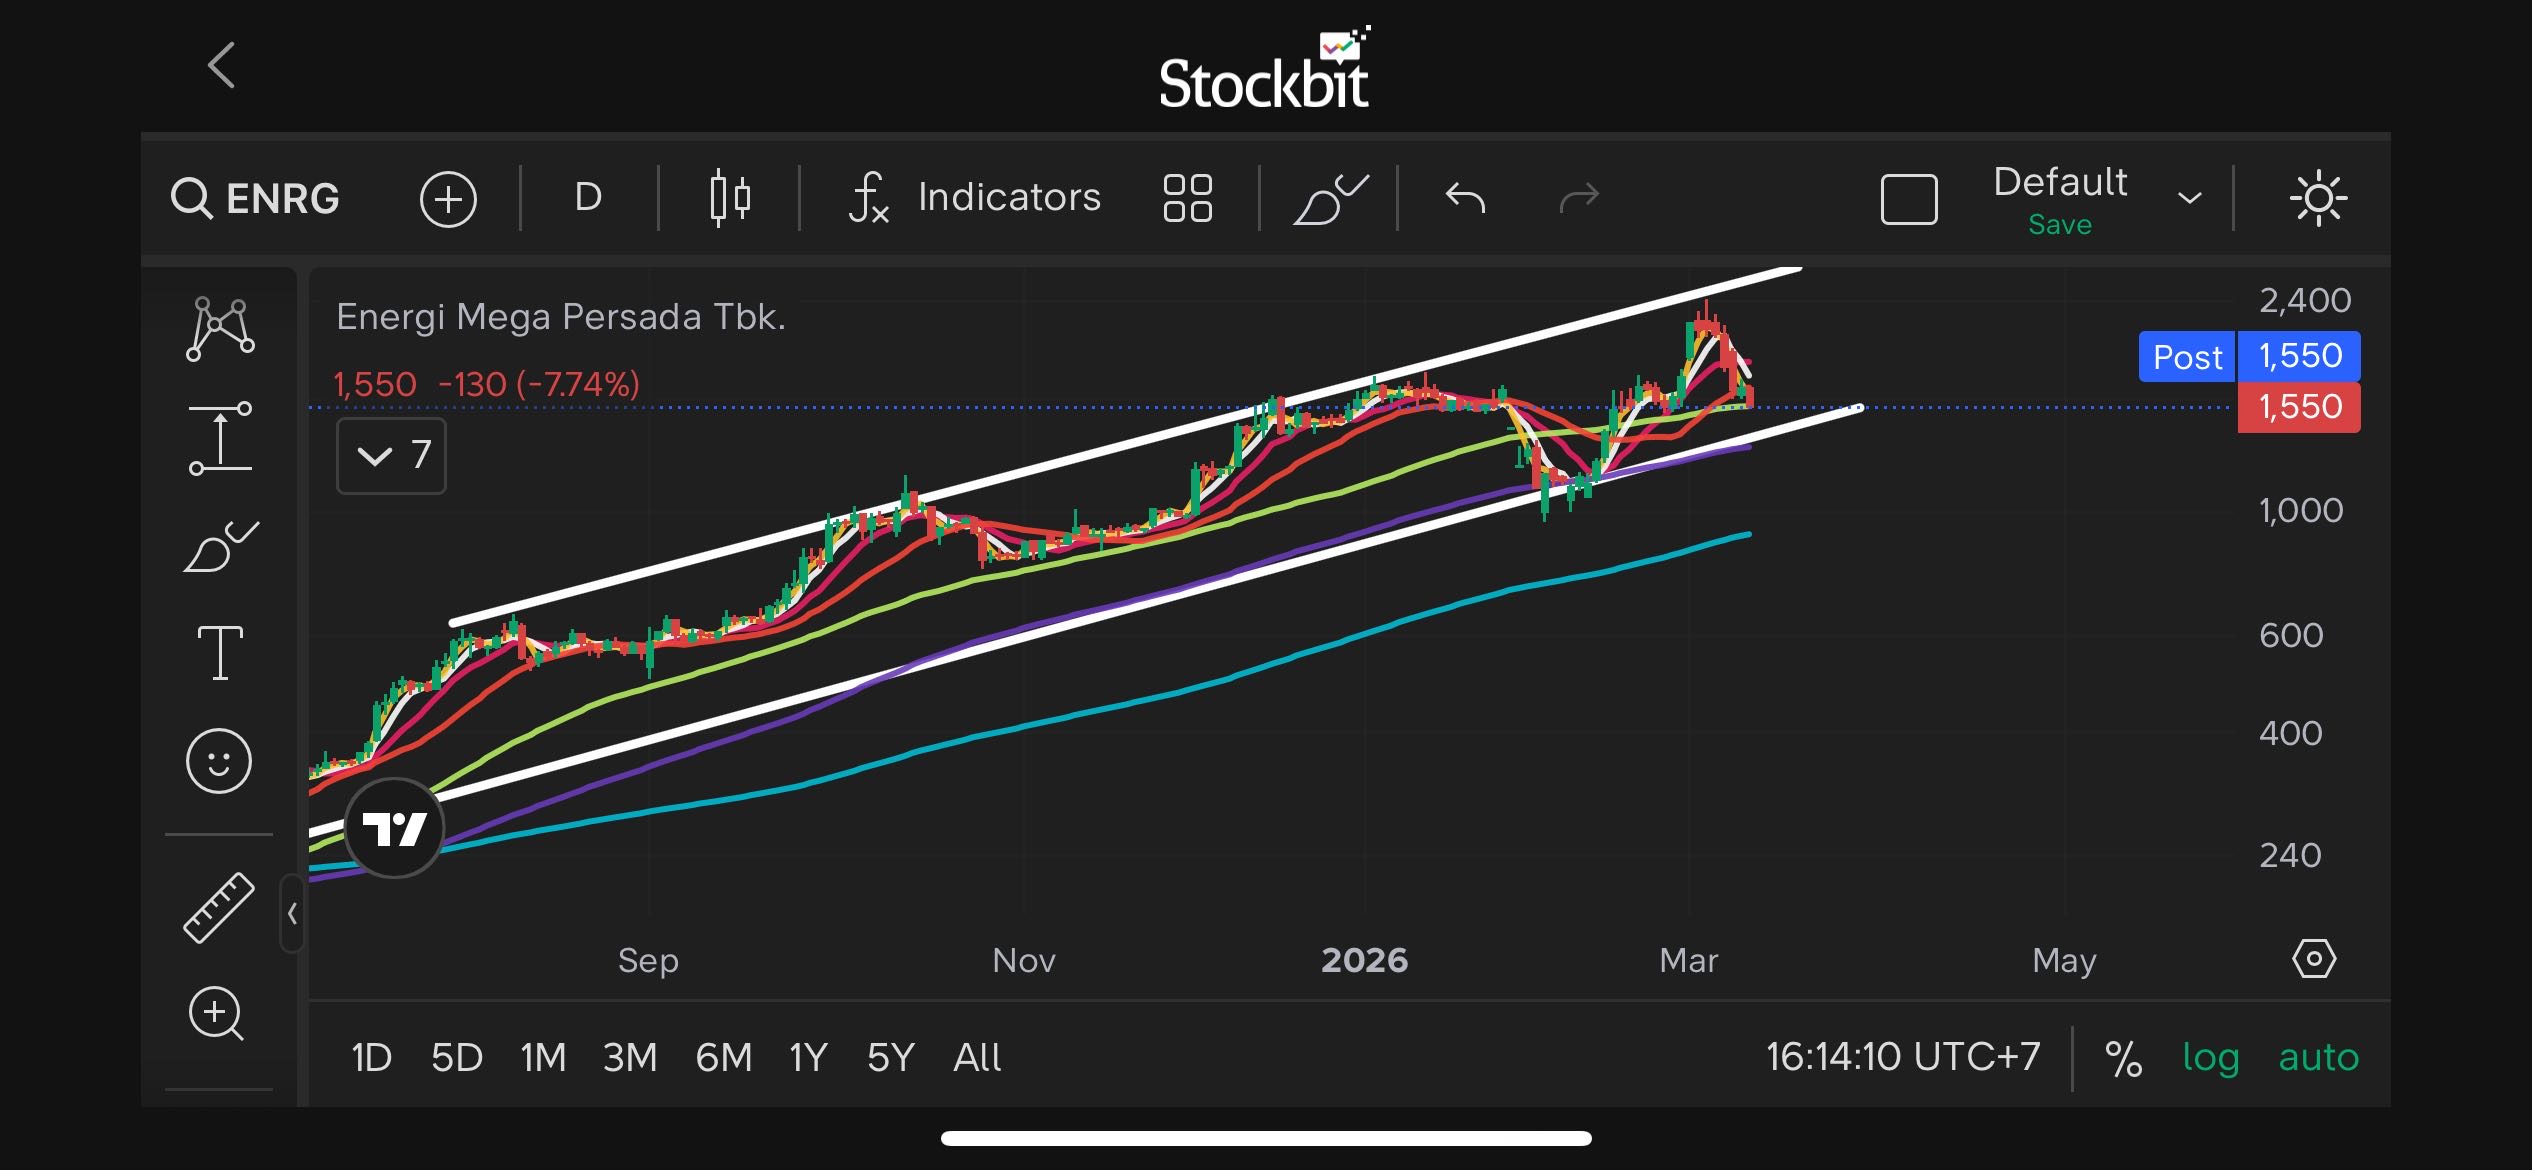Click the add symbol plus icon
The width and height of the screenshot is (2532, 1170).
coord(447,198)
